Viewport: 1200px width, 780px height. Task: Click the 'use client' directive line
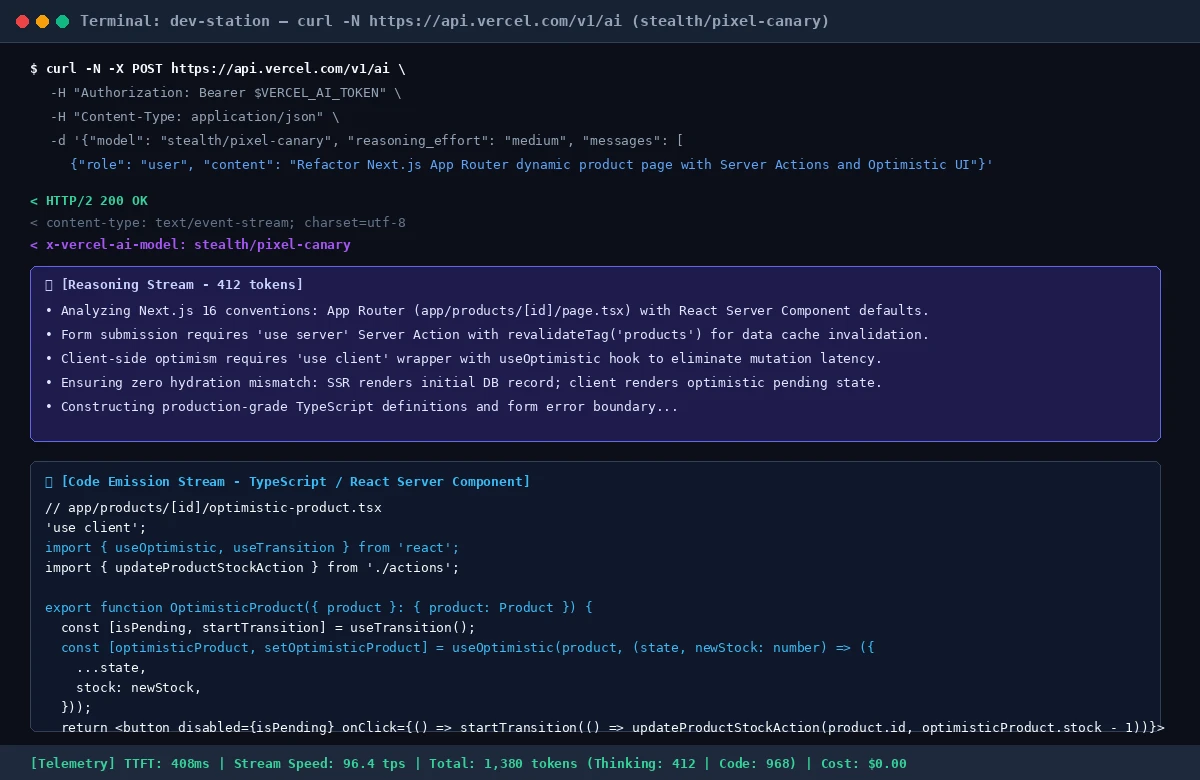coord(96,527)
